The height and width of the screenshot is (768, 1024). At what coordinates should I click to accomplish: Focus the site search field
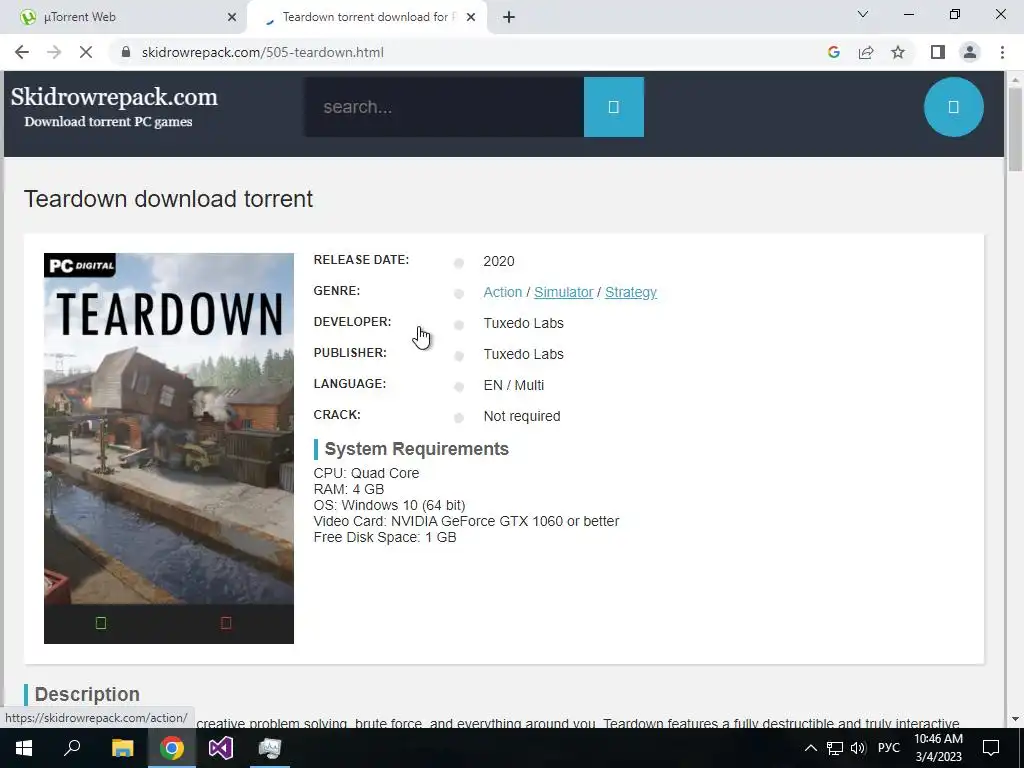click(x=444, y=107)
